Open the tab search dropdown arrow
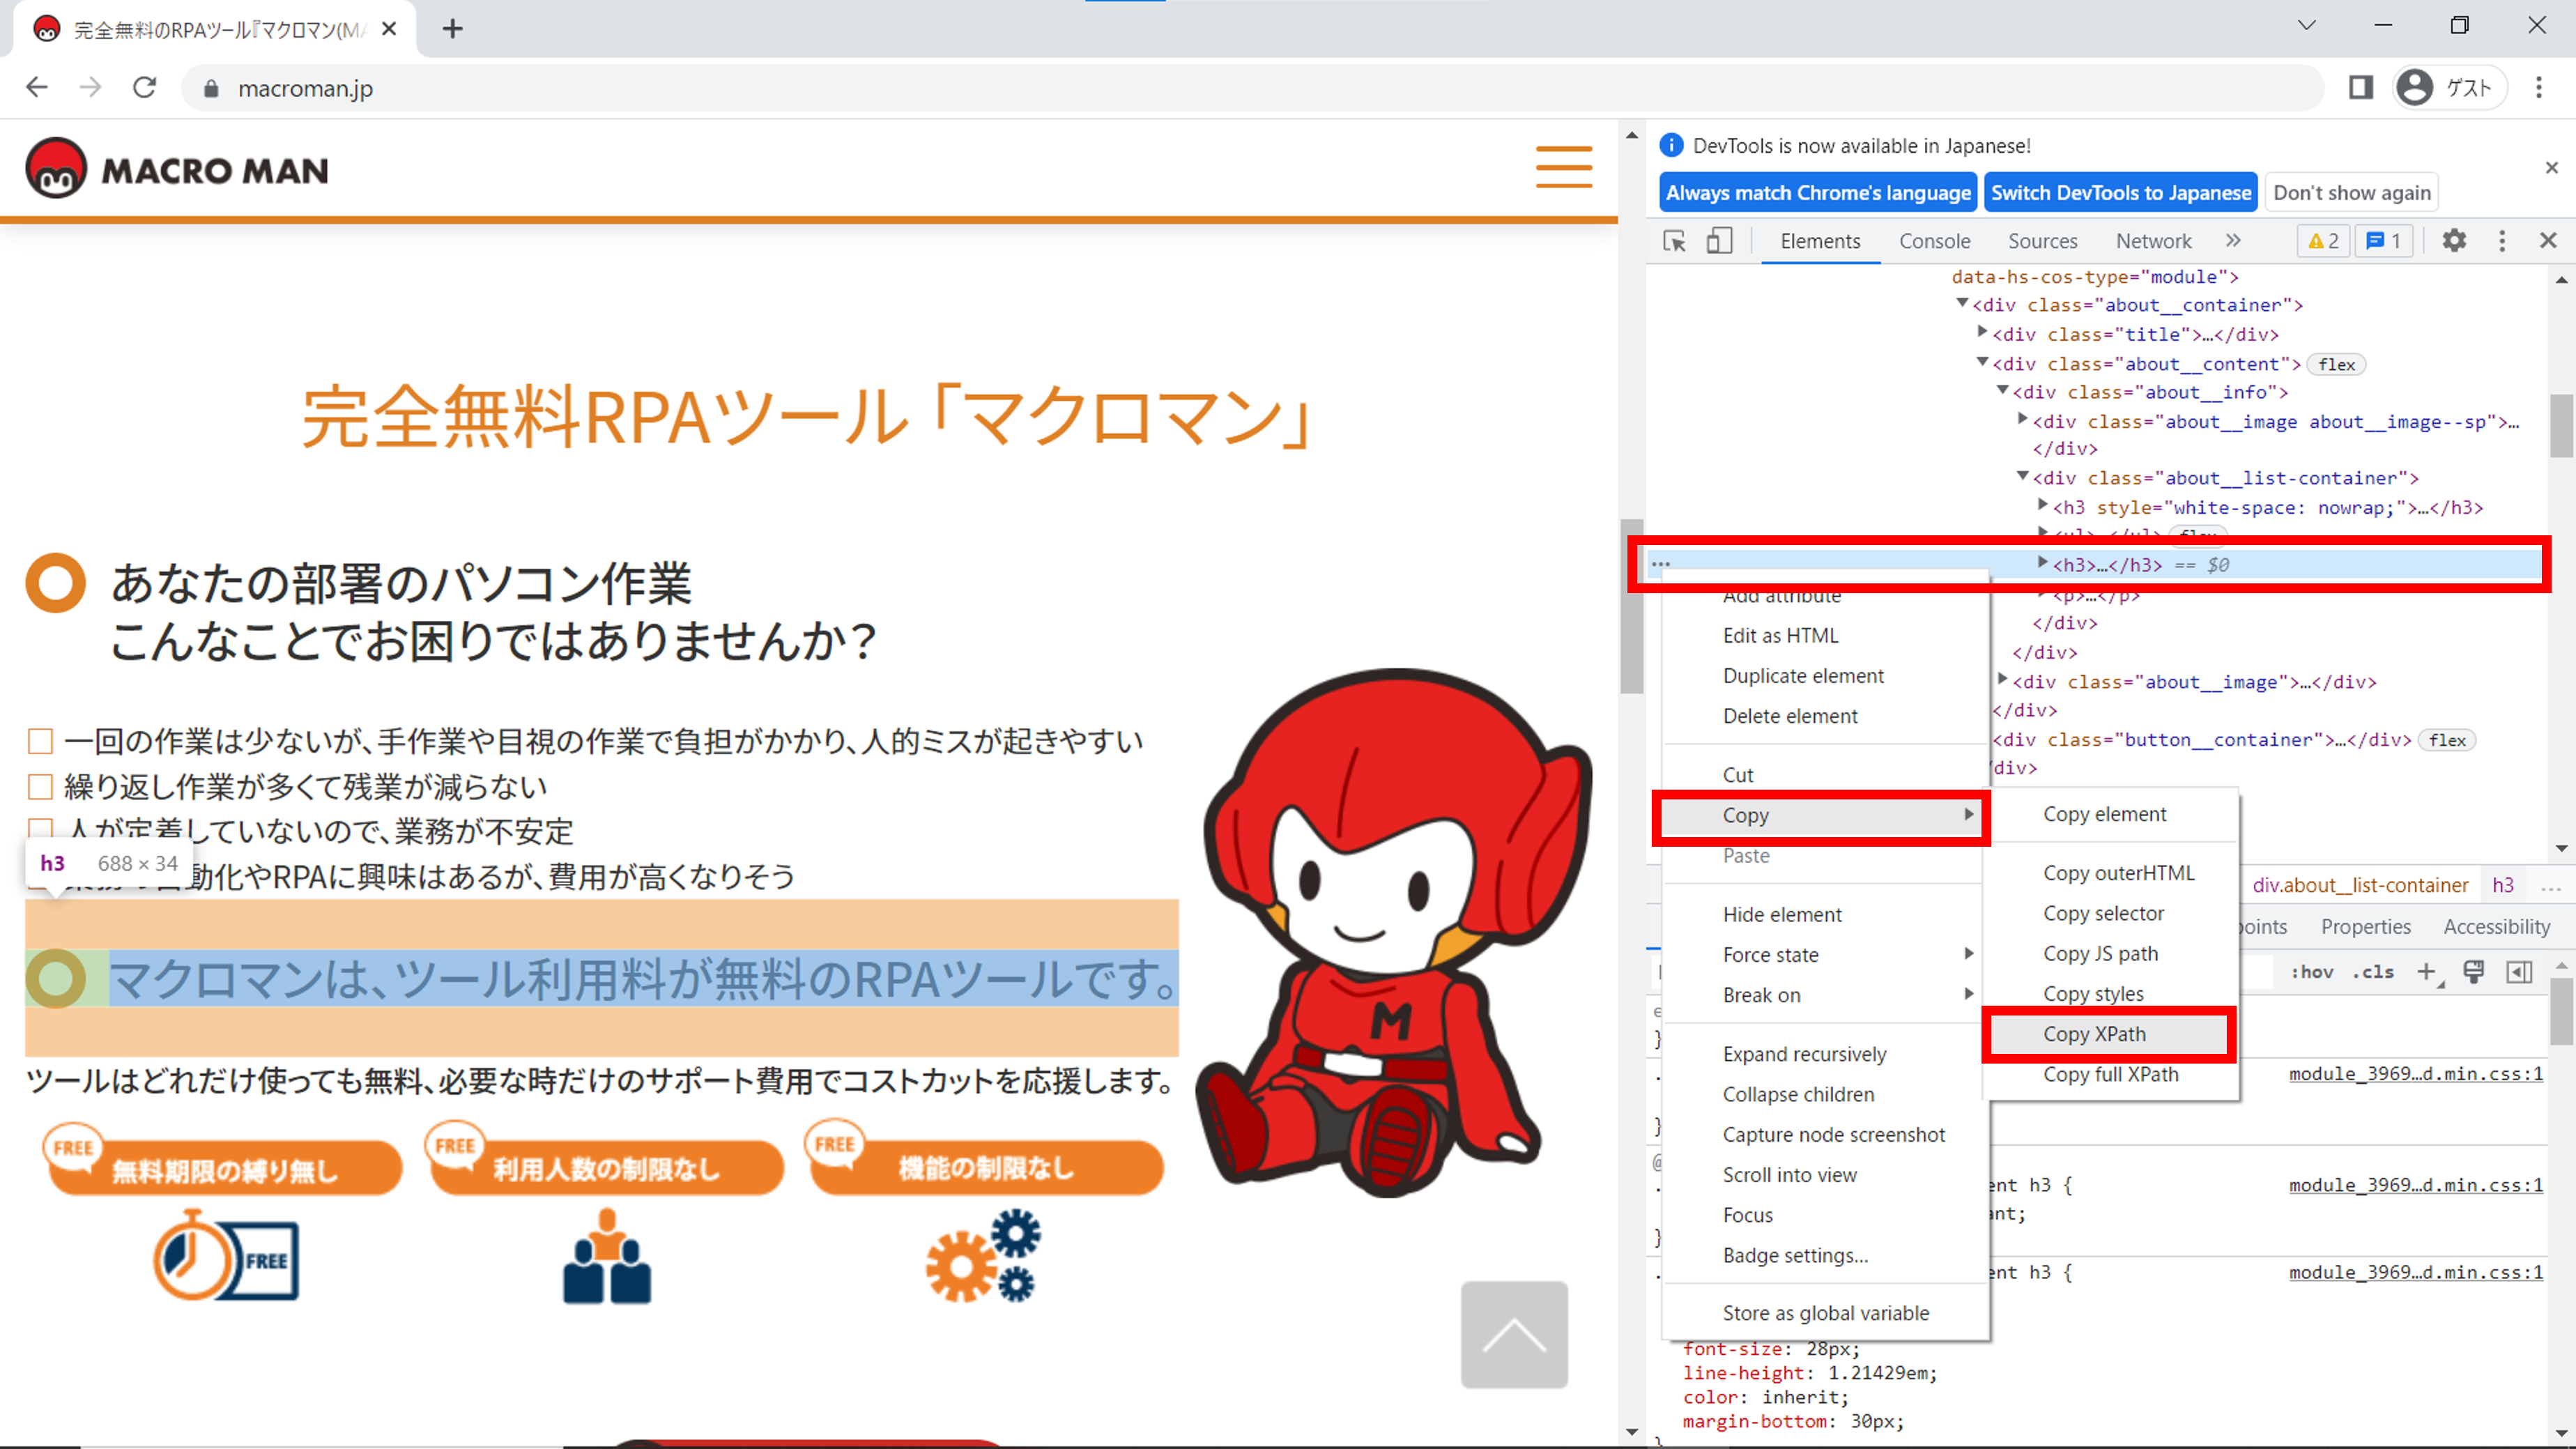This screenshot has height=1449, width=2576. click(2307, 26)
